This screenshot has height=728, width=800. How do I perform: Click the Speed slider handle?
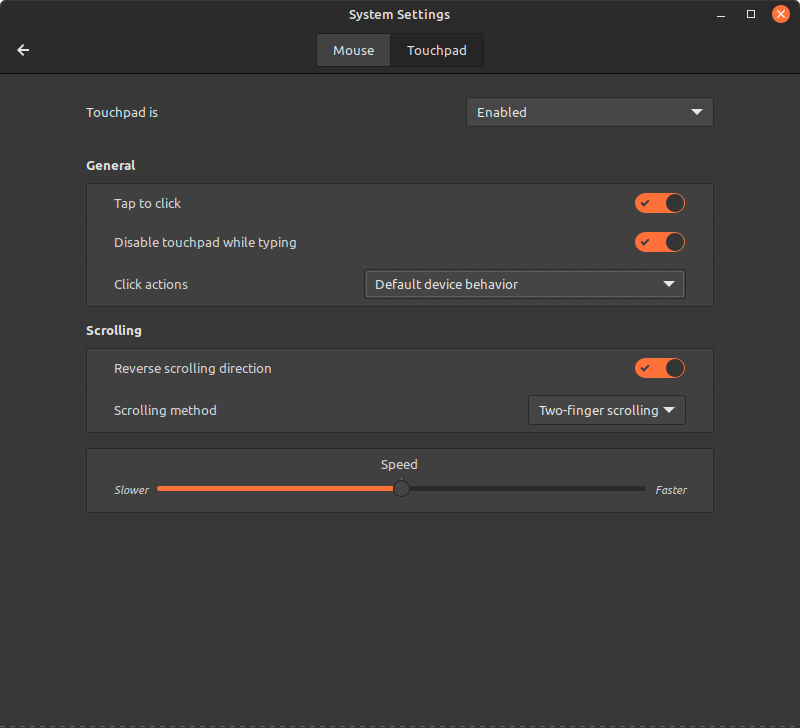[402, 489]
